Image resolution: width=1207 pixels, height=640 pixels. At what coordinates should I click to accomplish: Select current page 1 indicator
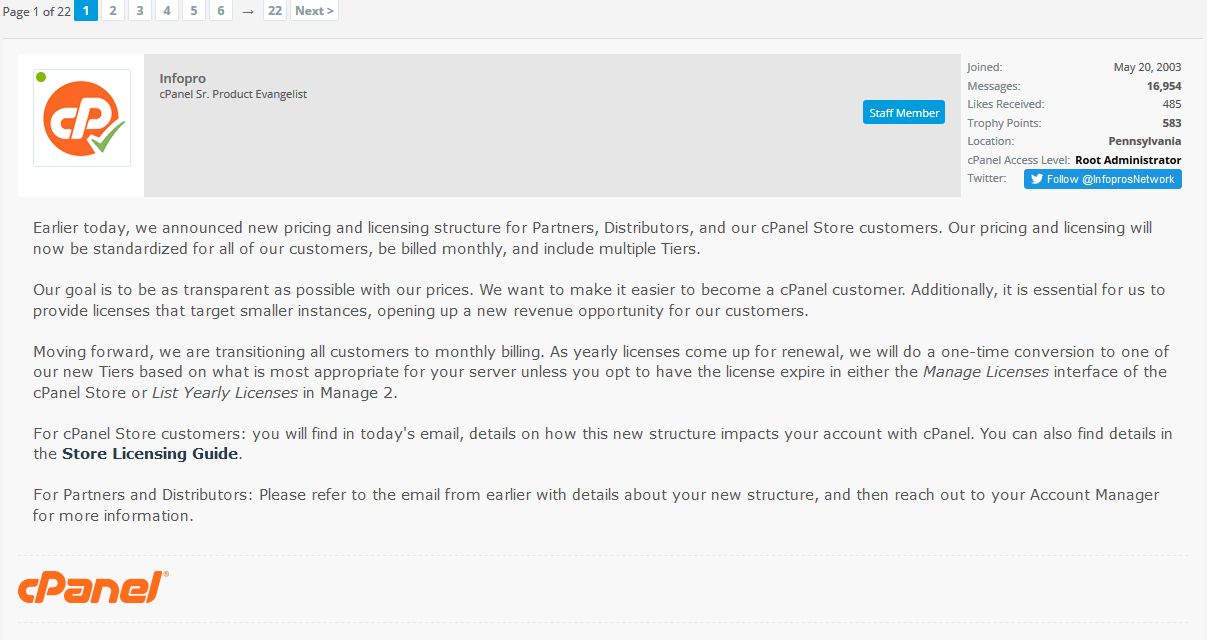pos(86,11)
